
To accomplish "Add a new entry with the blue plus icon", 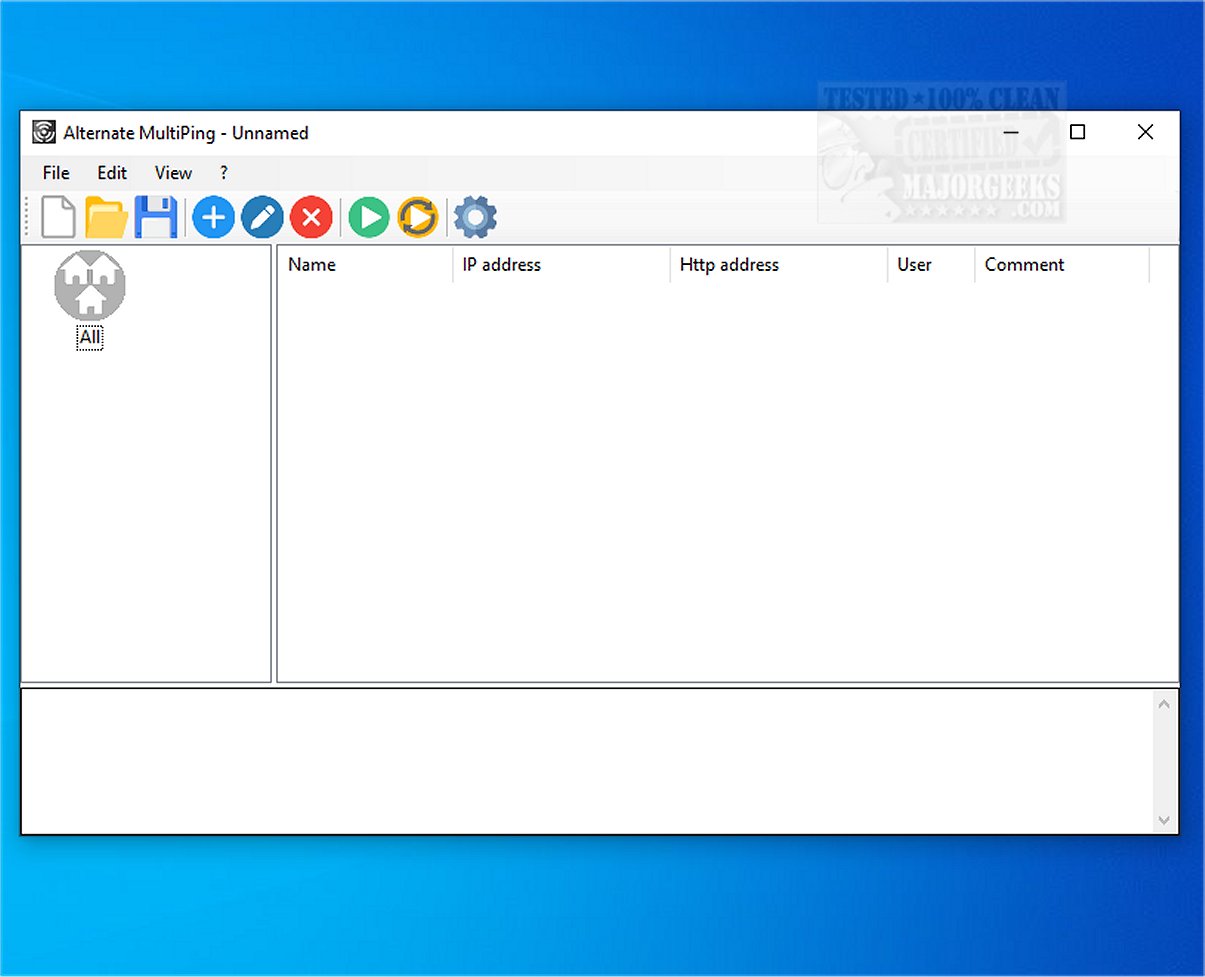I will (213, 217).
